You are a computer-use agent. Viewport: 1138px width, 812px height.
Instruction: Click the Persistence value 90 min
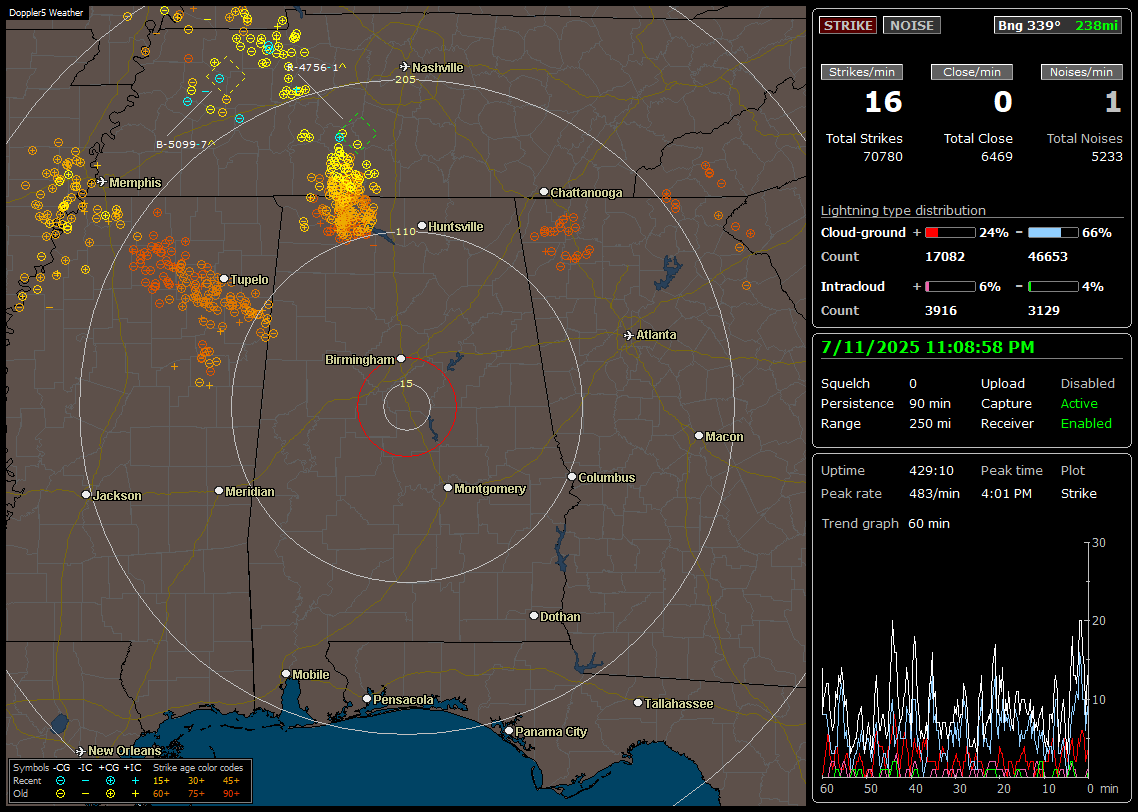pyautogui.click(x=930, y=403)
